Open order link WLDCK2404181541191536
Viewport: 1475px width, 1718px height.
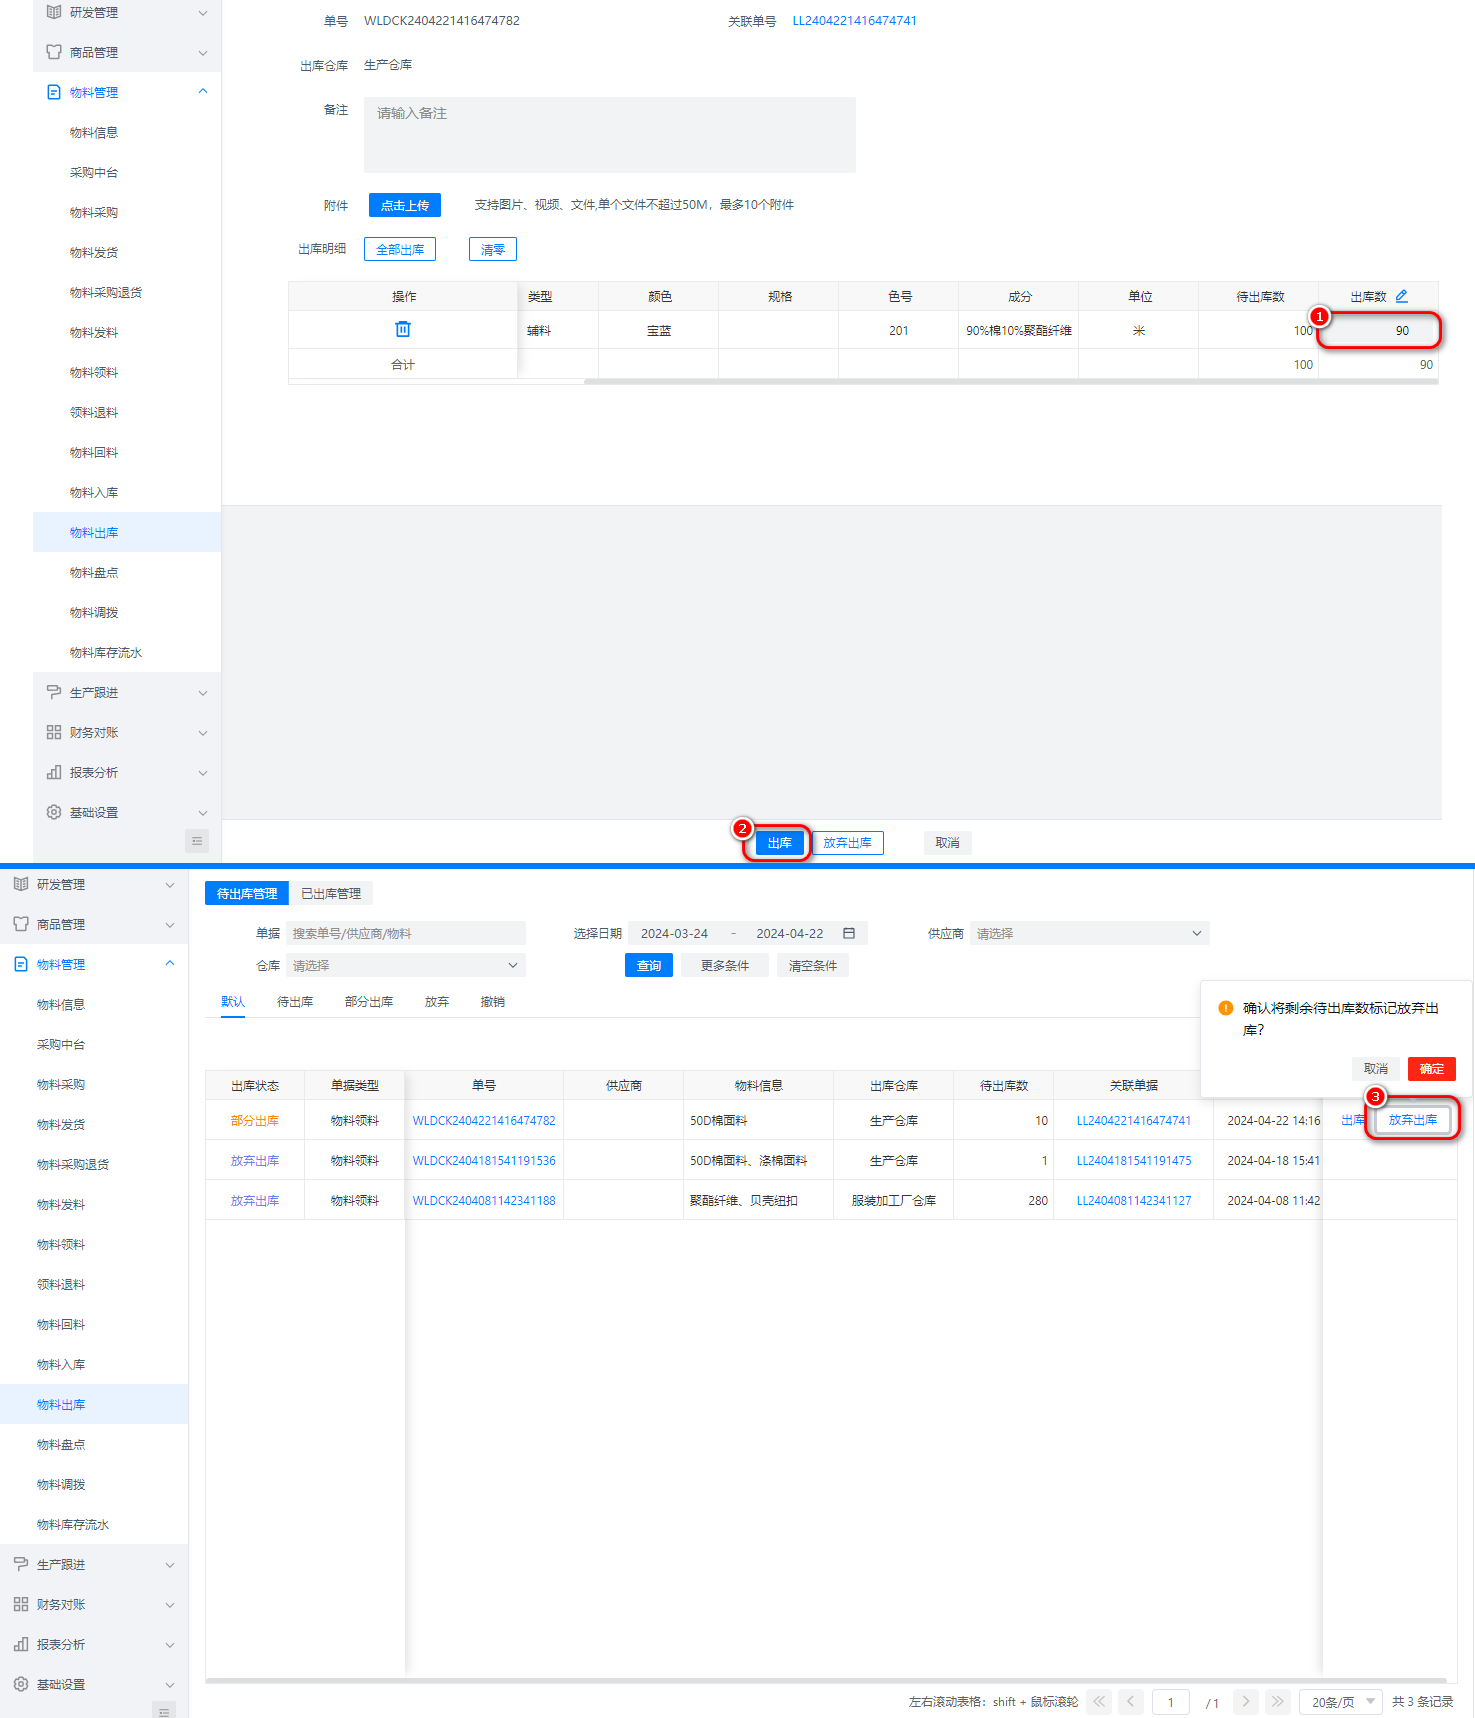[484, 1160]
